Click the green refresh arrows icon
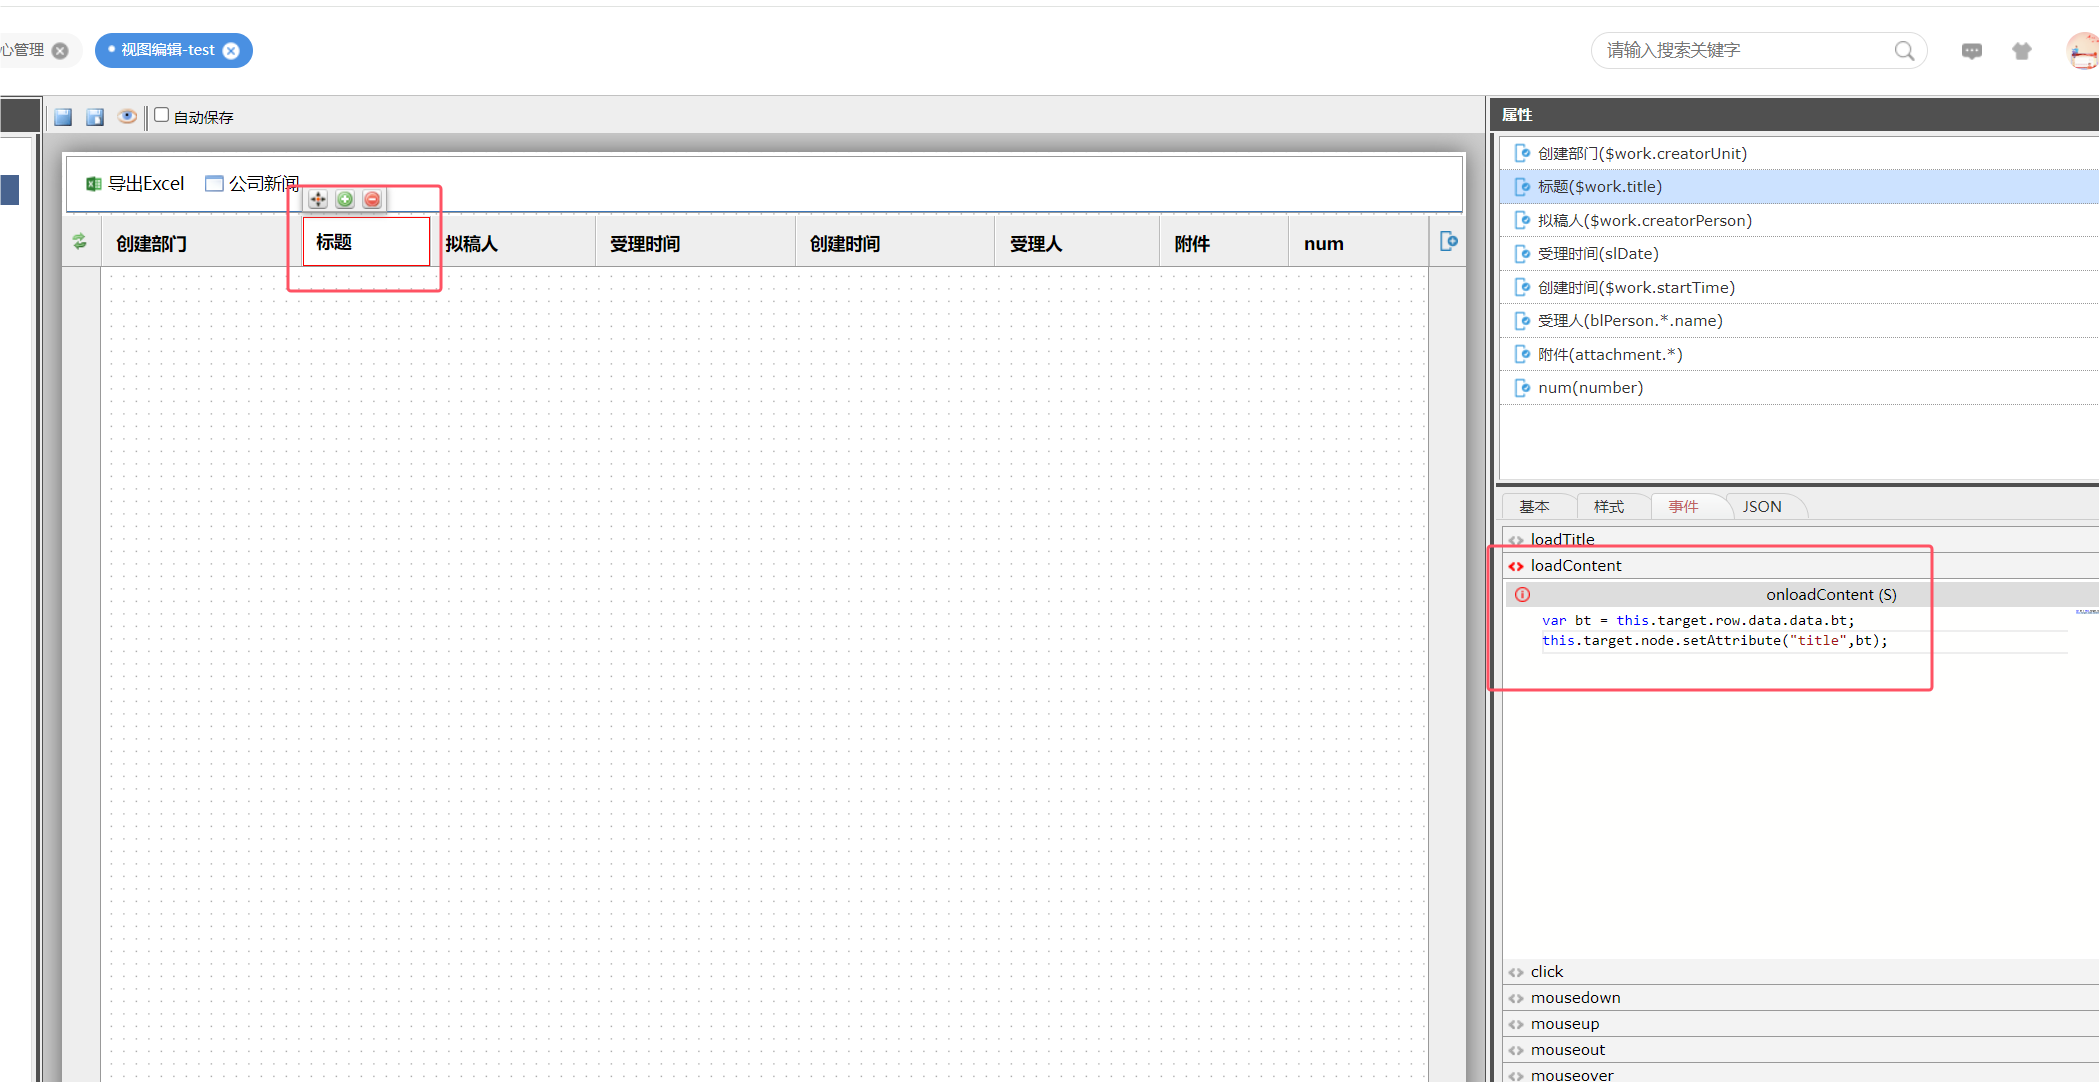Image resolution: width=2099 pixels, height=1082 pixels. pos(80,241)
